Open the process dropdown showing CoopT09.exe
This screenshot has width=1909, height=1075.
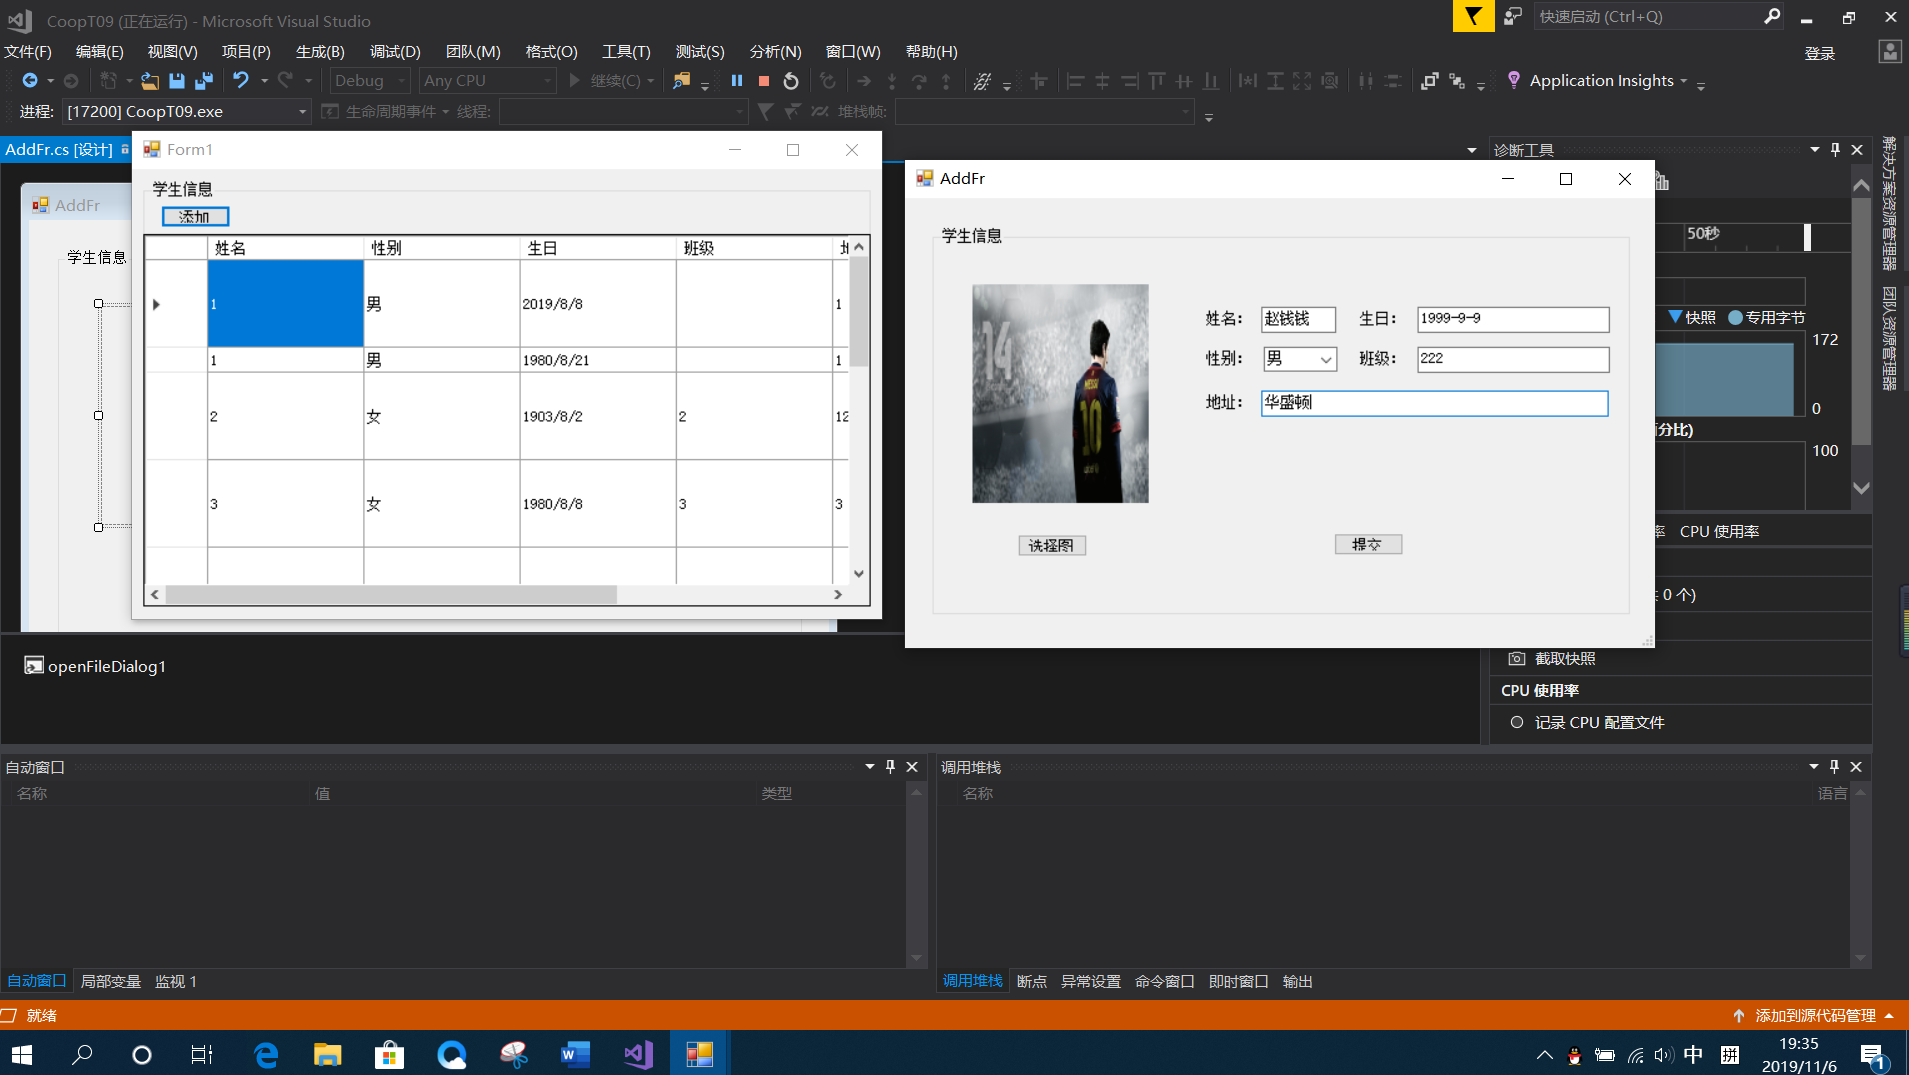[186, 112]
